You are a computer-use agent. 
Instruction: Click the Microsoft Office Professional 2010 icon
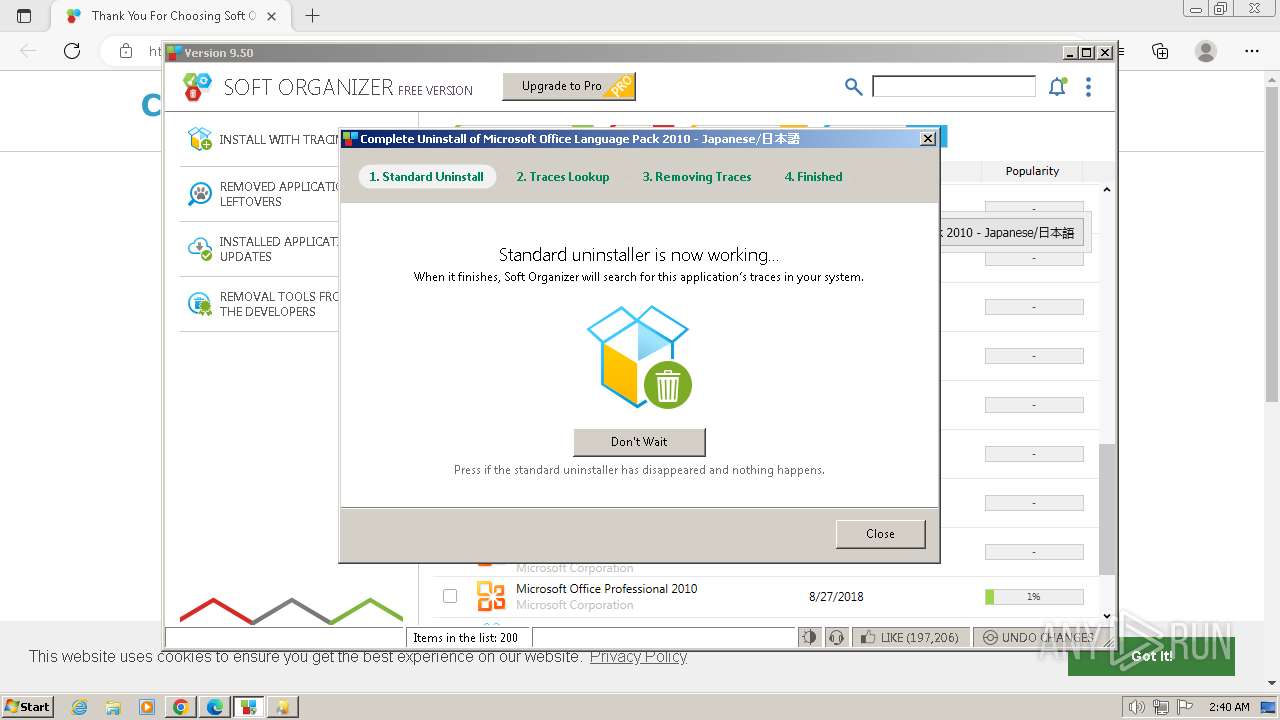[x=491, y=596]
